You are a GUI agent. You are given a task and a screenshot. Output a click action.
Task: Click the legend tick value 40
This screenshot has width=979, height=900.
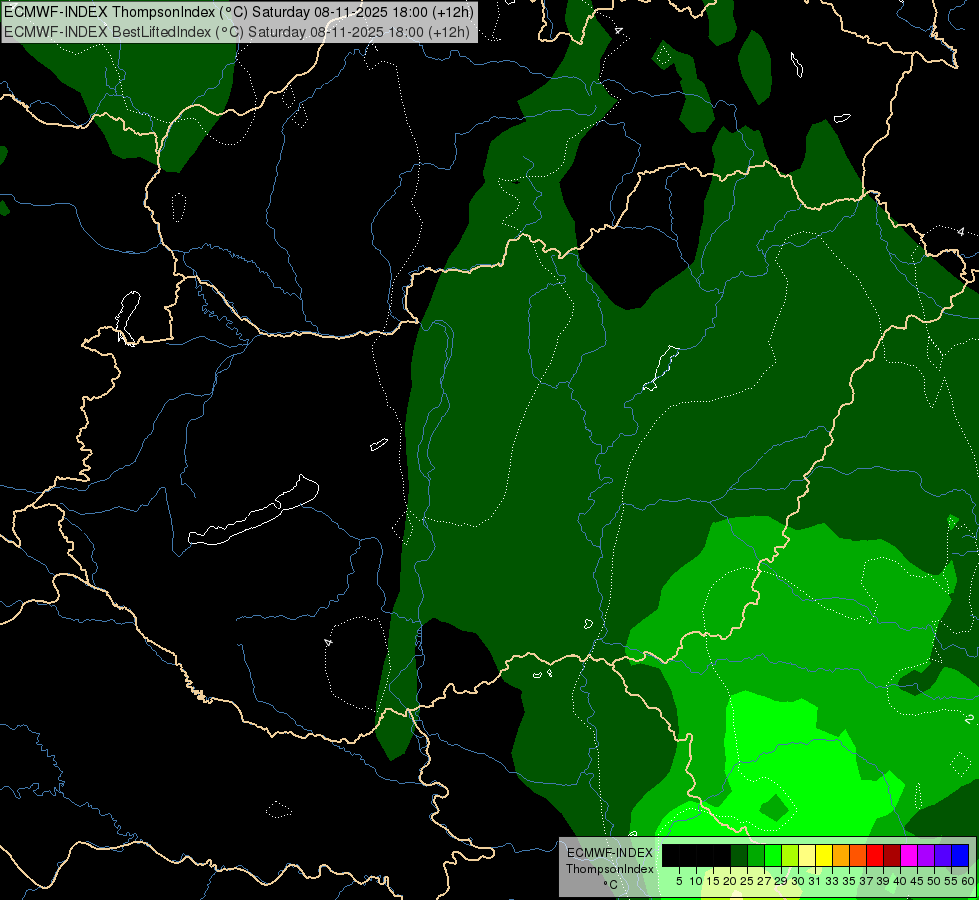point(900,881)
